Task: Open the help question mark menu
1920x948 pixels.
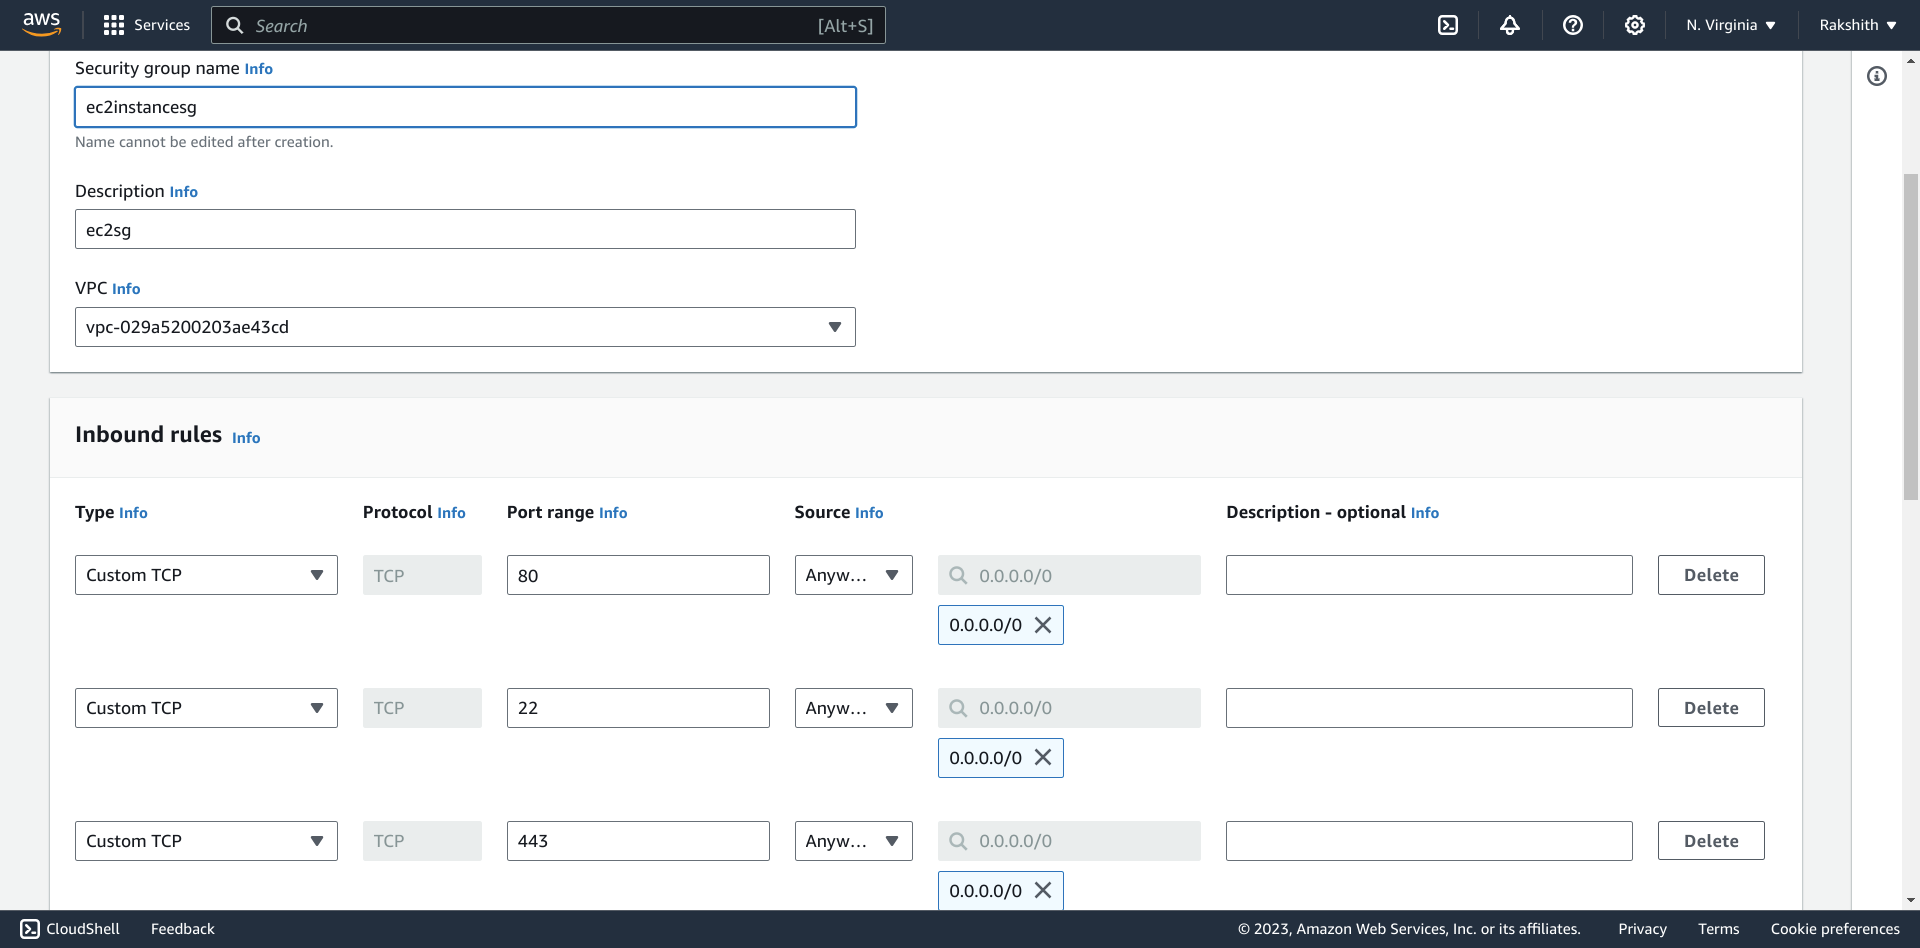Action: point(1572,25)
